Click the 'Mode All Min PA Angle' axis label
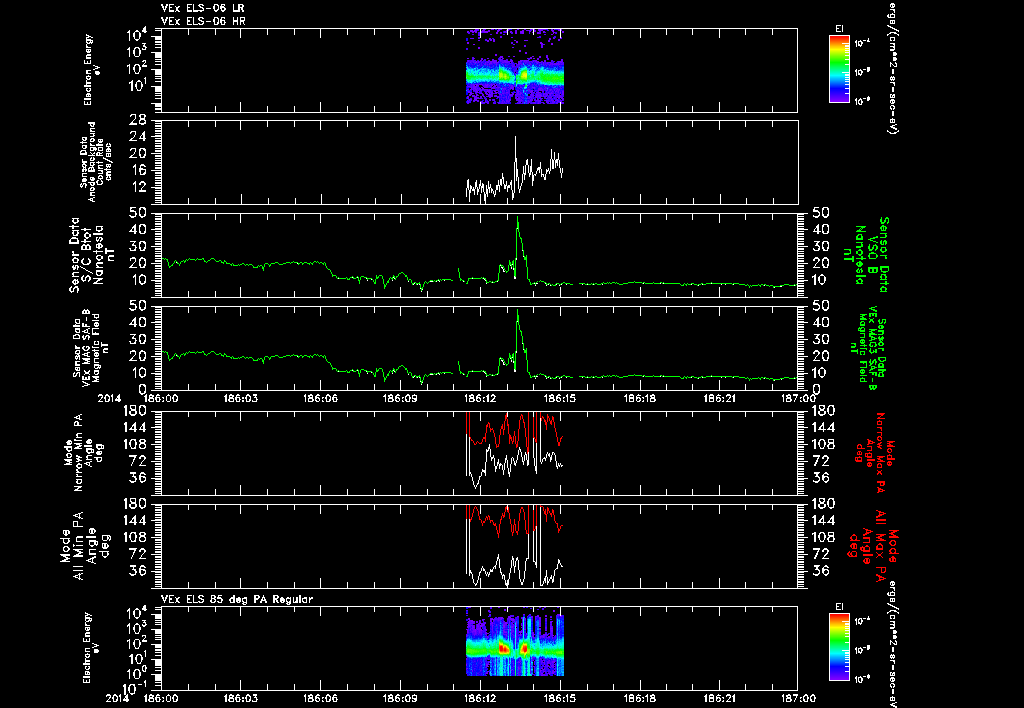Image resolution: width=1024 pixels, height=708 pixels. coord(85,546)
